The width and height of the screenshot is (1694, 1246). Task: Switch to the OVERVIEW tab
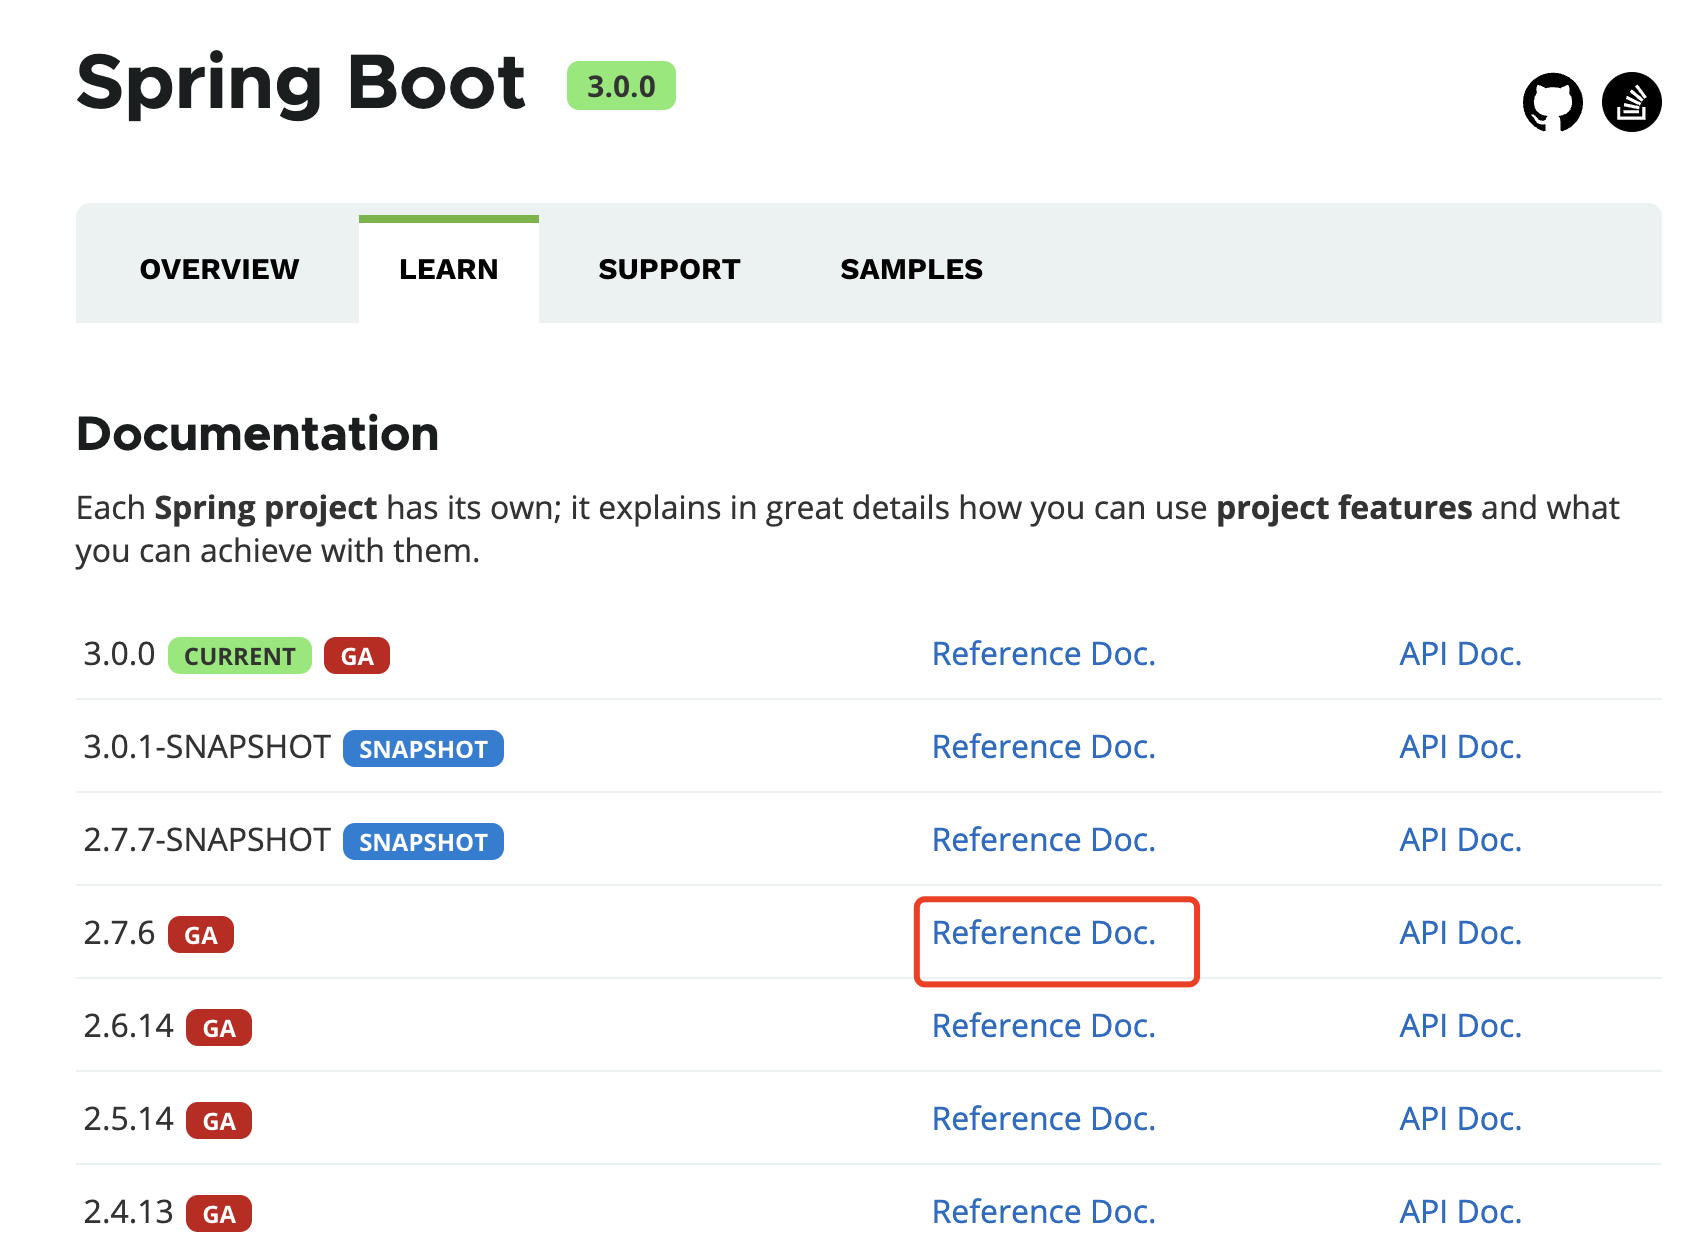219,269
